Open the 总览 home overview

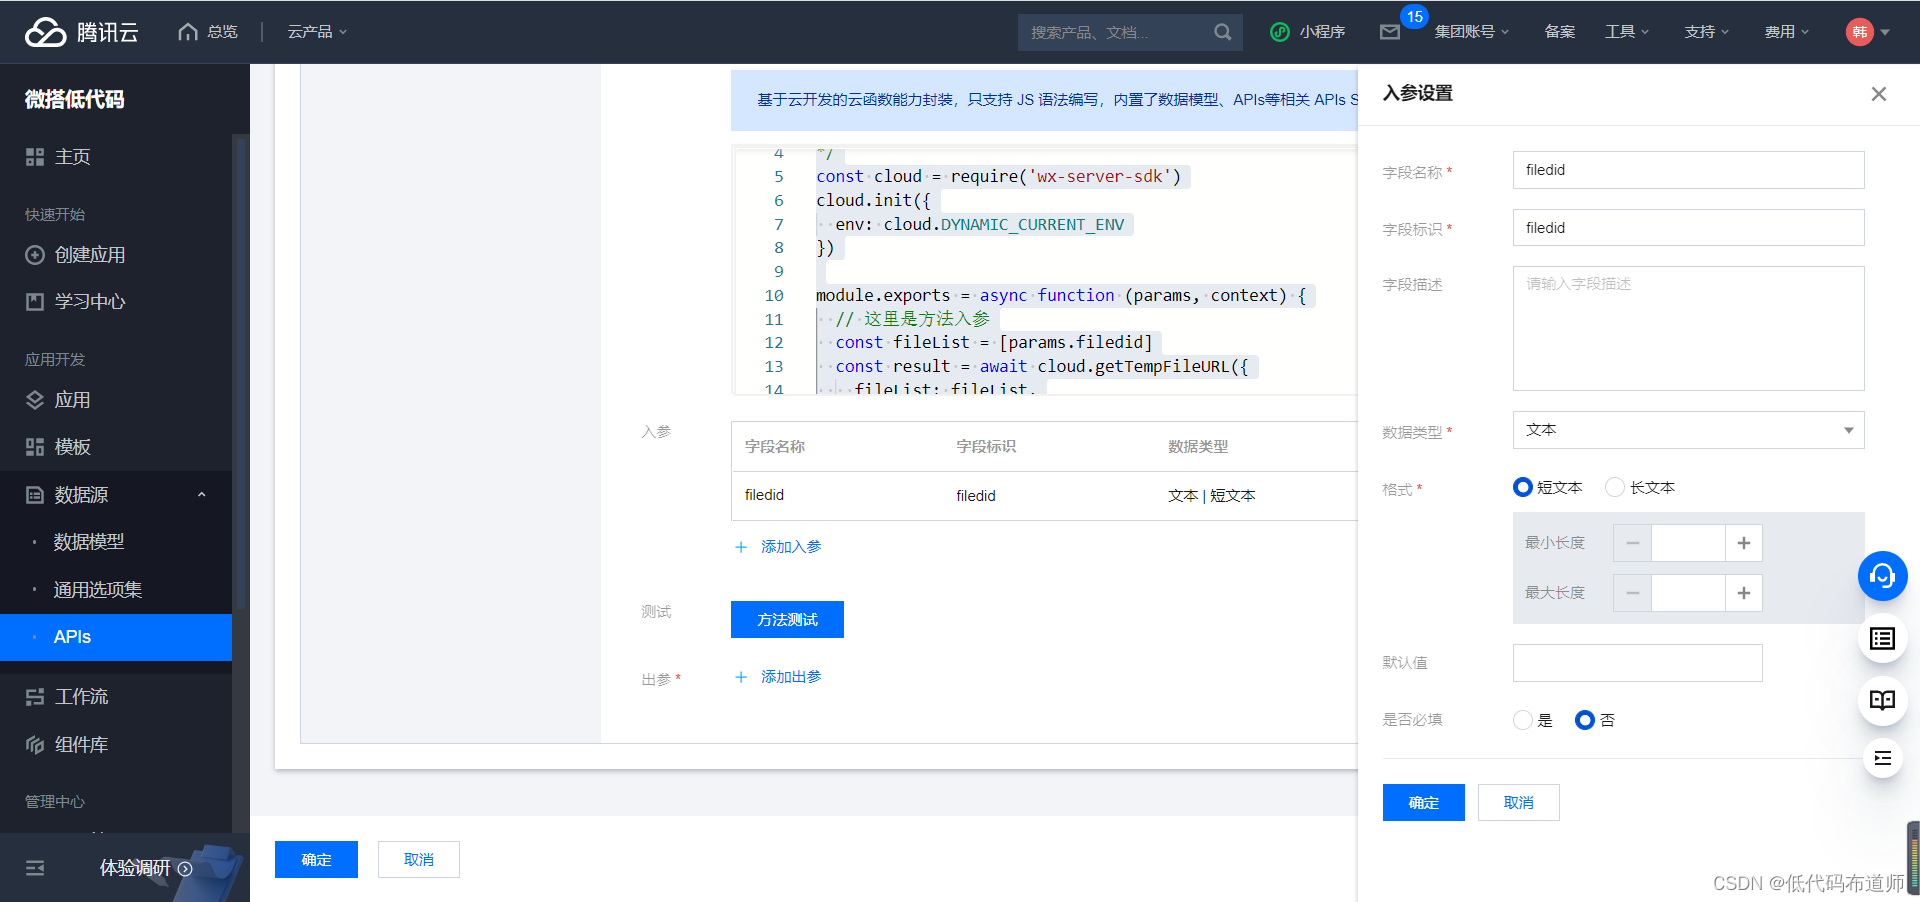tap(208, 32)
